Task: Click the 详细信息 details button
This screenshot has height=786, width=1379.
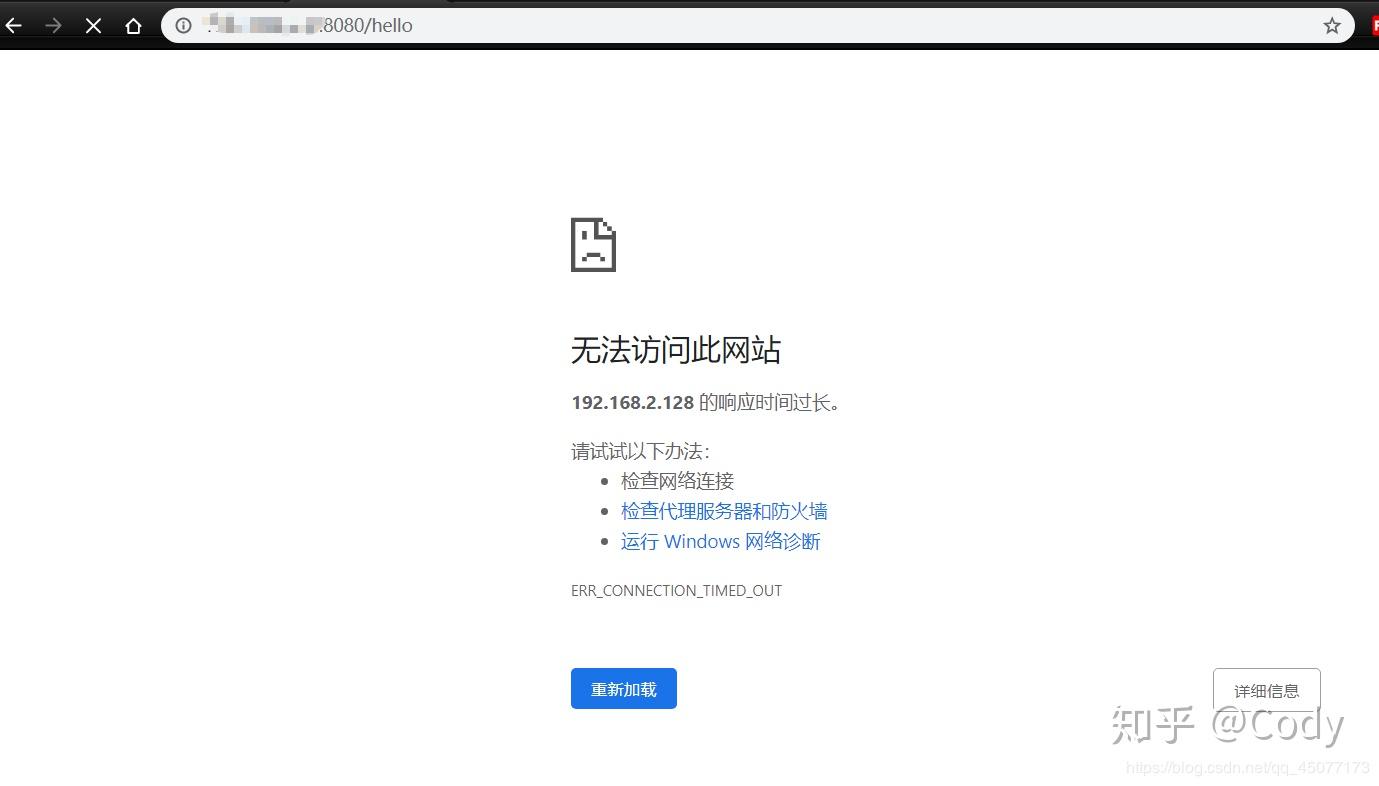Action: [1266, 690]
